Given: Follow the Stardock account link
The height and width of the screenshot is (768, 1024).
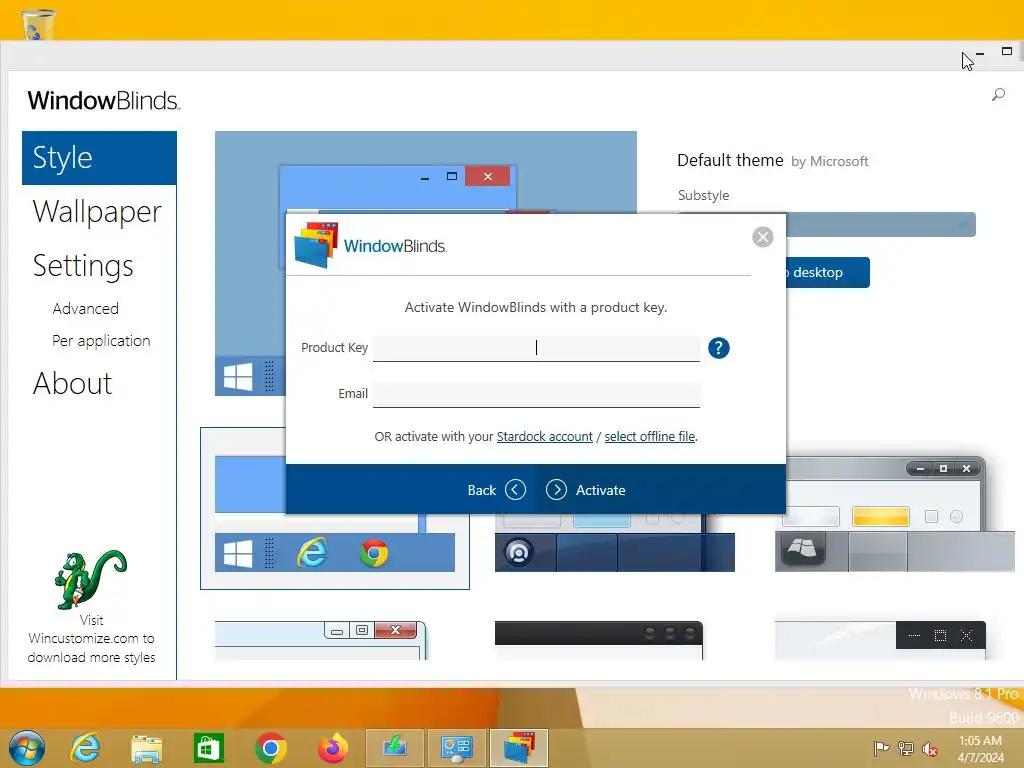Looking at the screenshot, I should (x=545, y=436).
